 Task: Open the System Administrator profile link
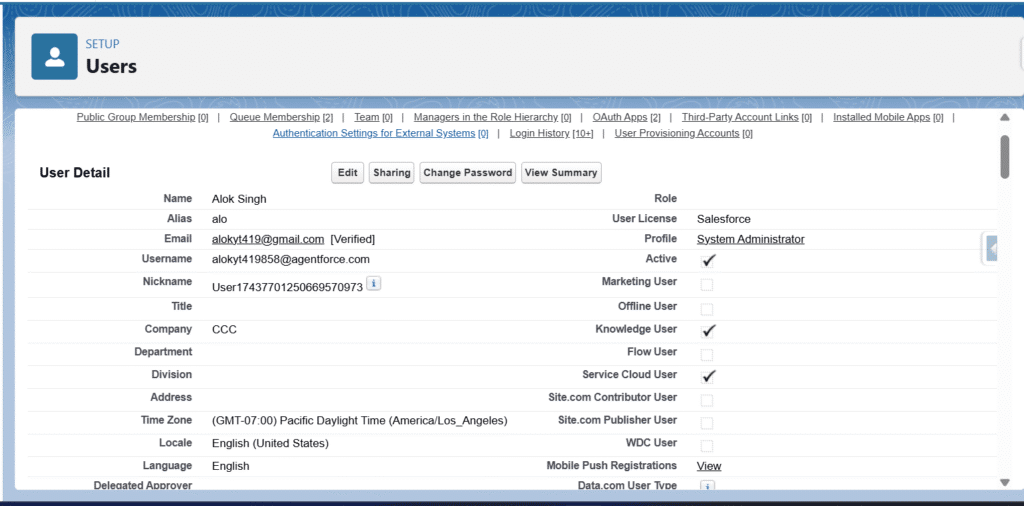[x=750, y=239]
